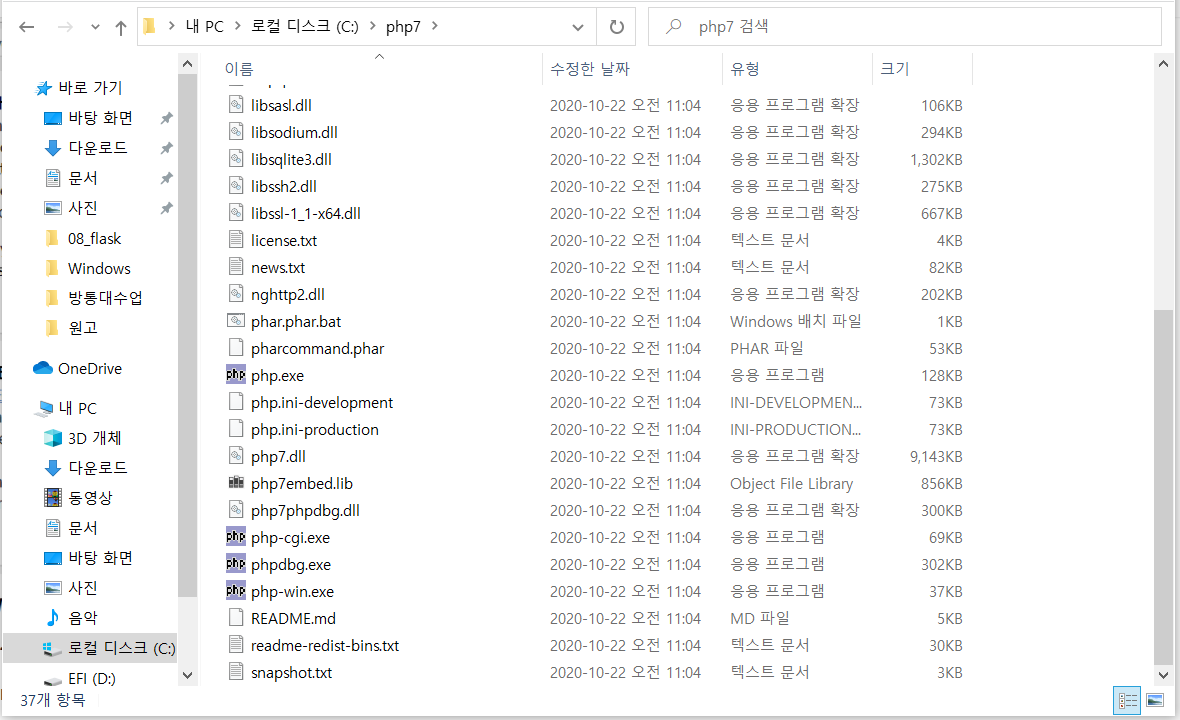Switch to large icons view layout
Image resolution: width=1180 pixels, height=720 pixels.
coord(1154,701)
